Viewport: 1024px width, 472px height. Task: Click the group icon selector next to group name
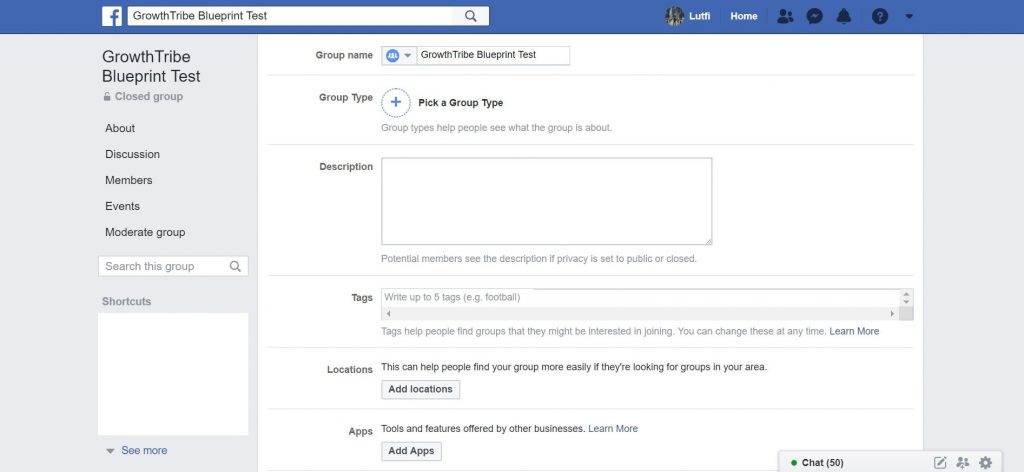(x=399, y=55)
